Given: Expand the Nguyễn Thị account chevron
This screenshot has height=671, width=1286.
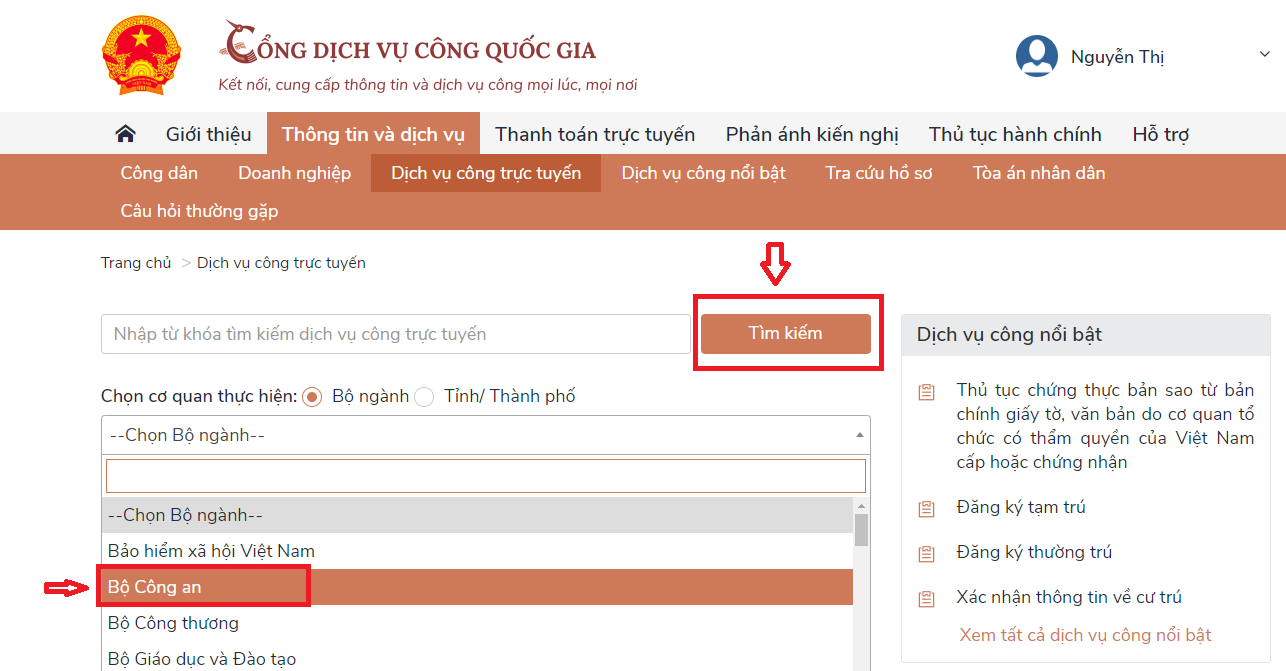Looking at the screenshot, I should (x=1263, y=53).
